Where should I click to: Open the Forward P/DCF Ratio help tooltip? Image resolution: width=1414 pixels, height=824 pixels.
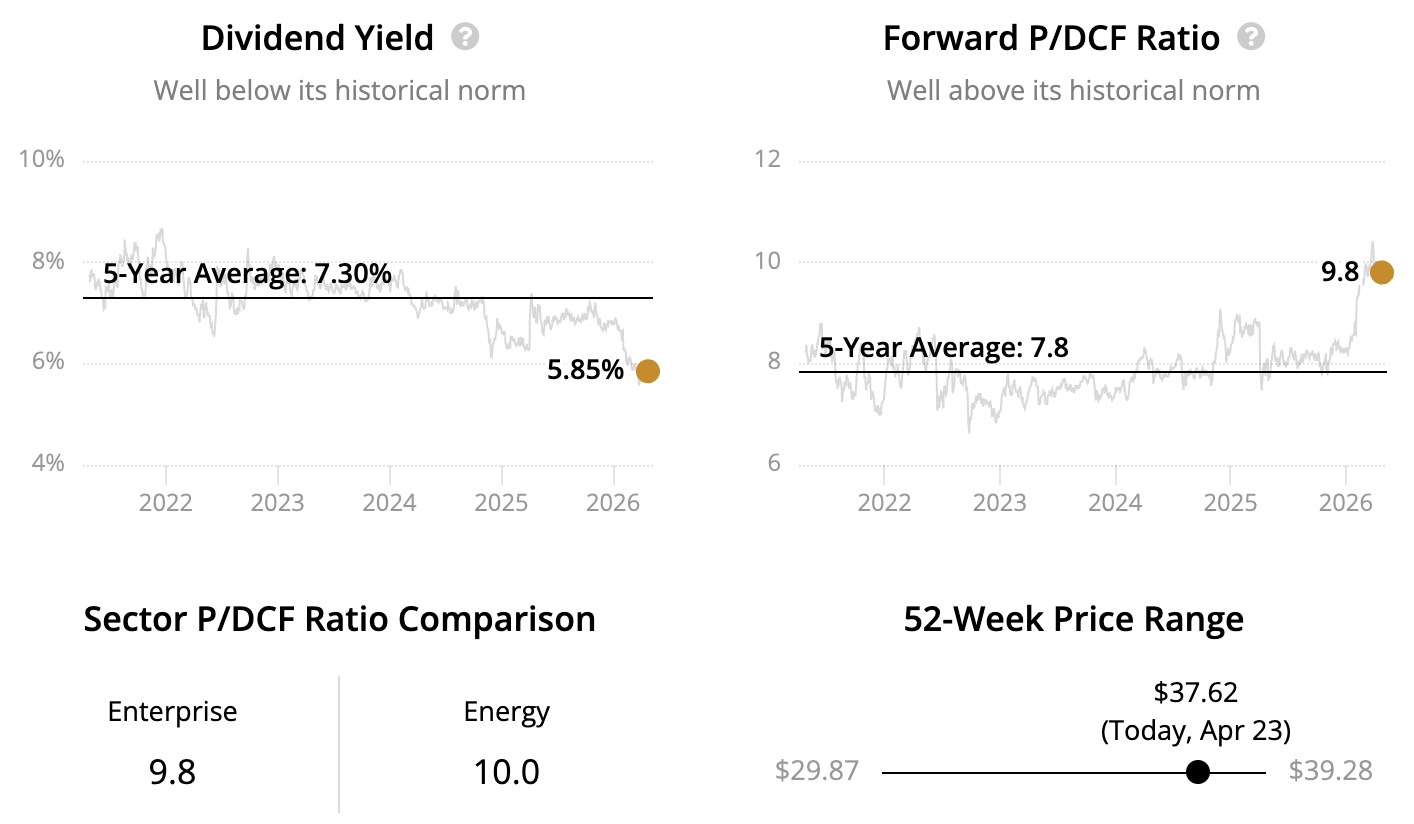pyautogui.click(x=1251, y=38)
